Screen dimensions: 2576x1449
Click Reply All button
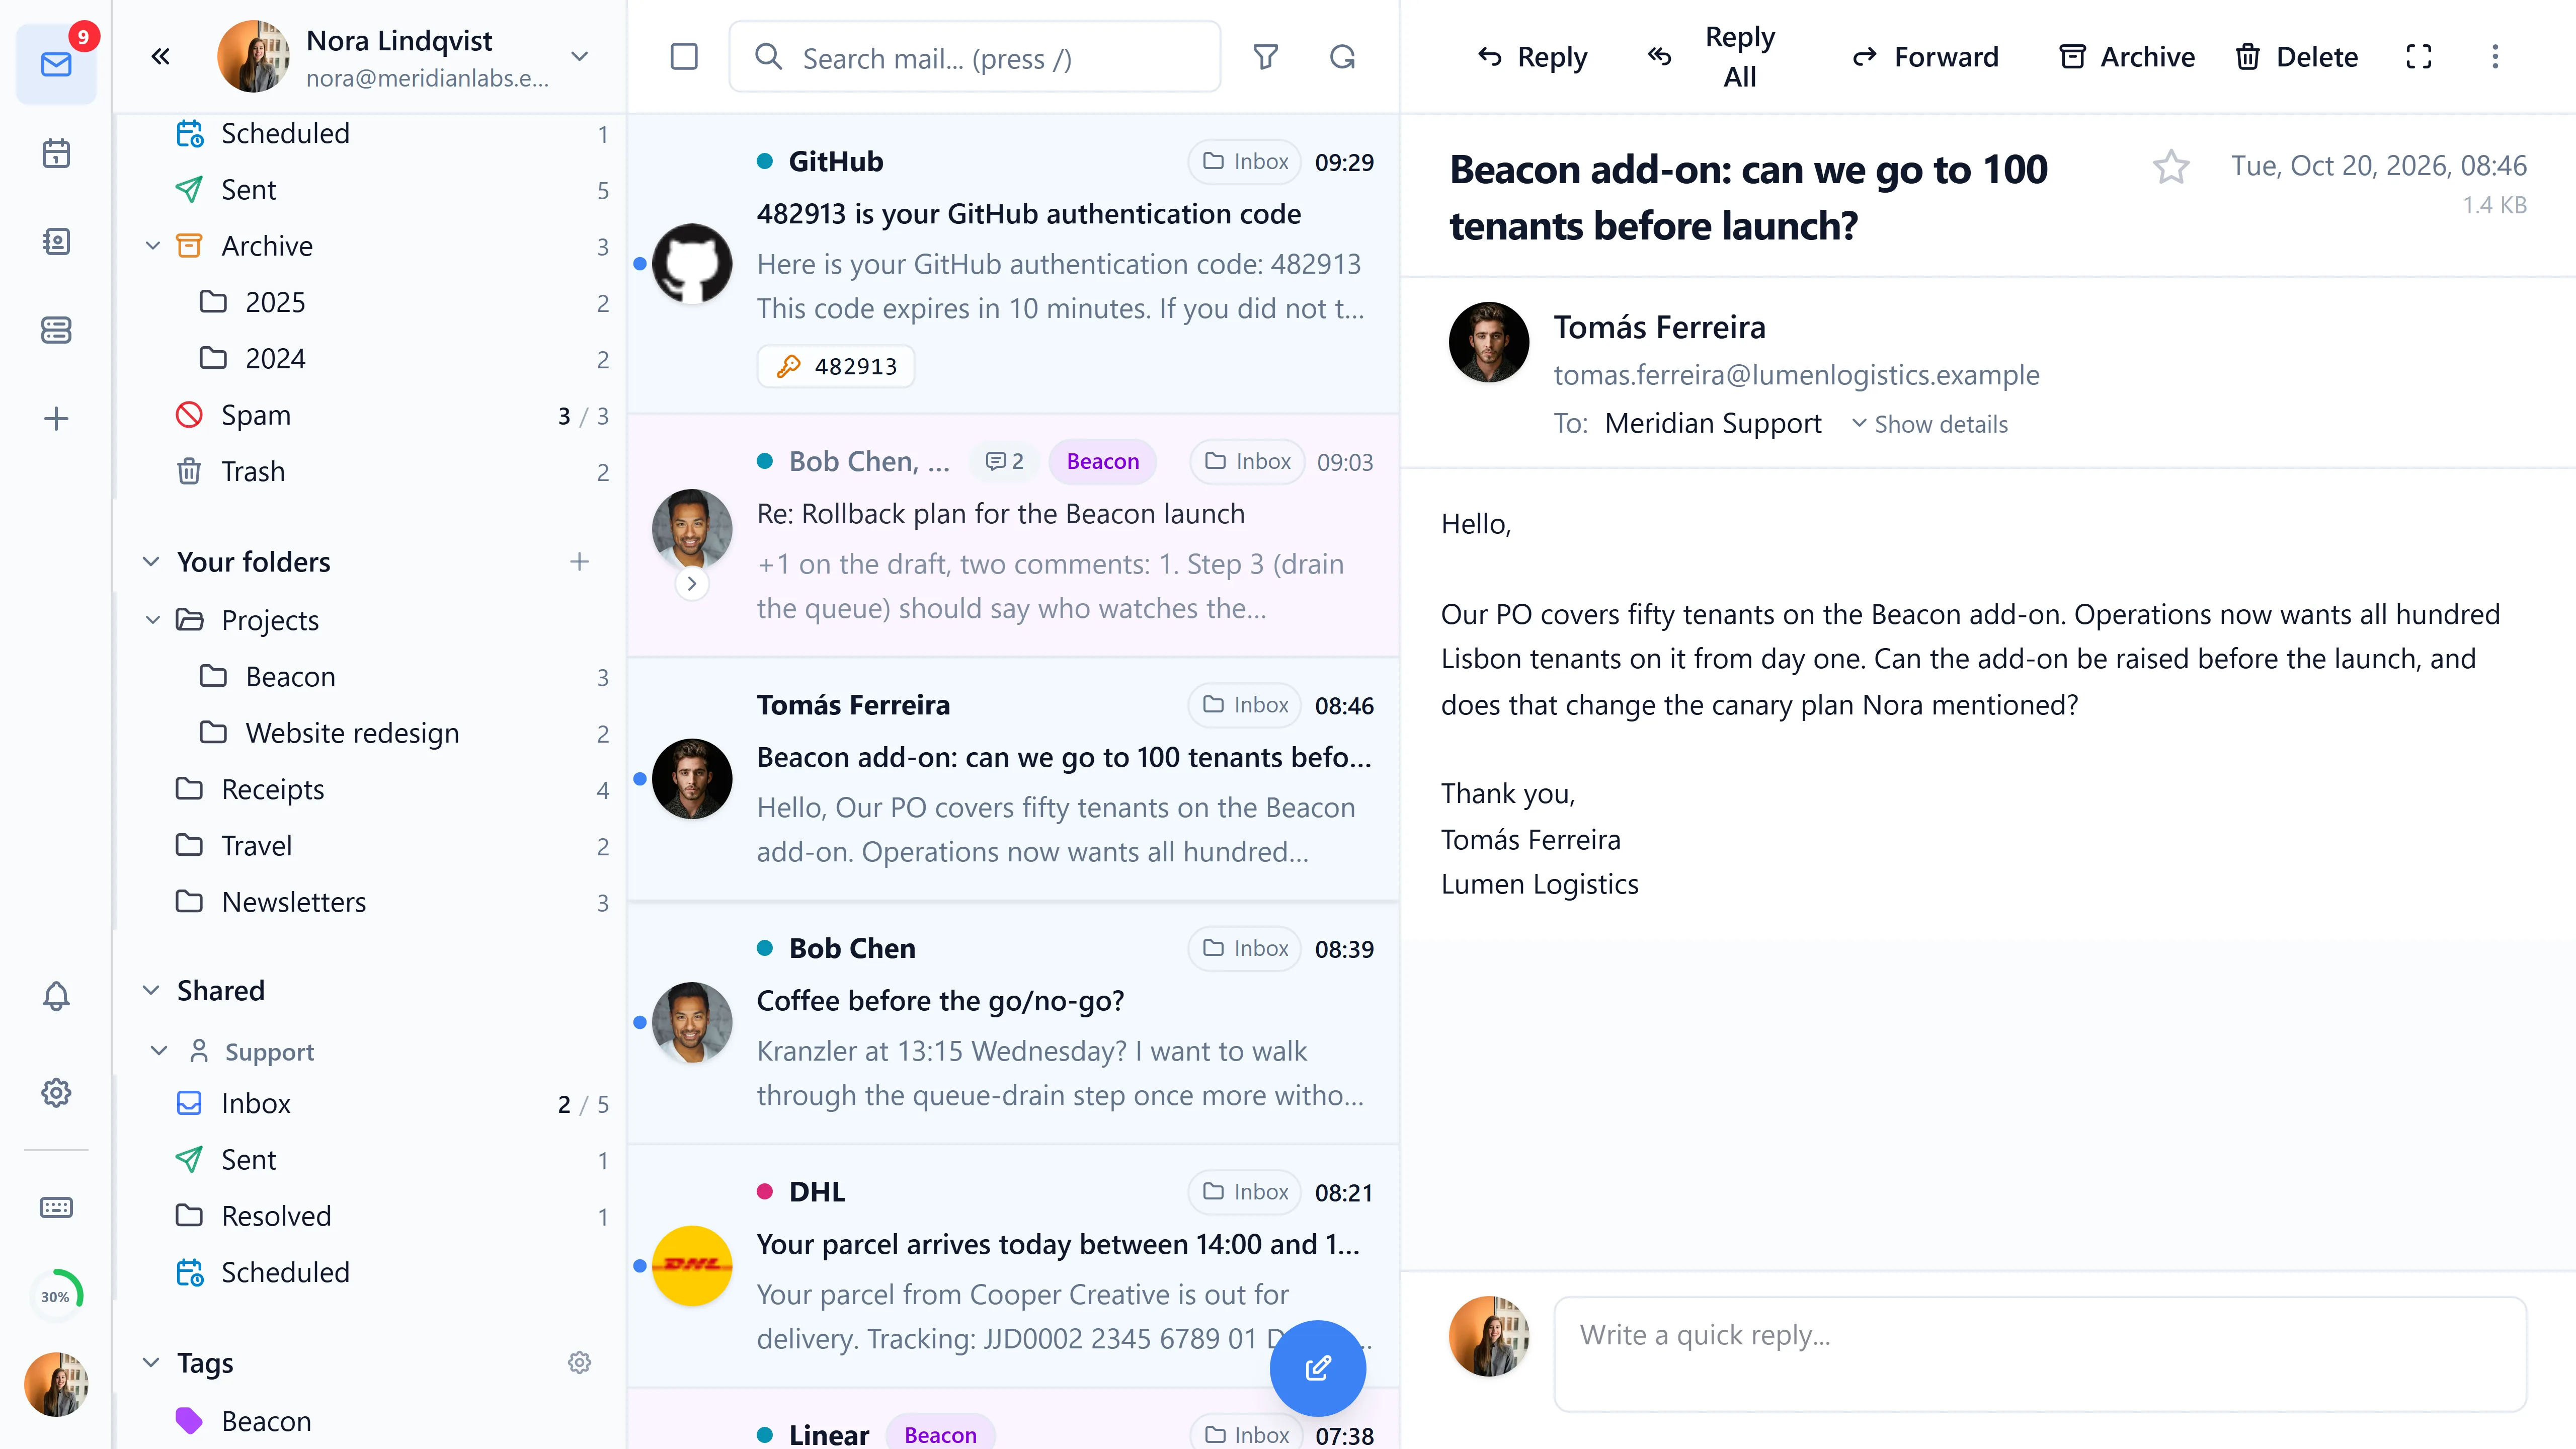click(x=1712, y=57)
